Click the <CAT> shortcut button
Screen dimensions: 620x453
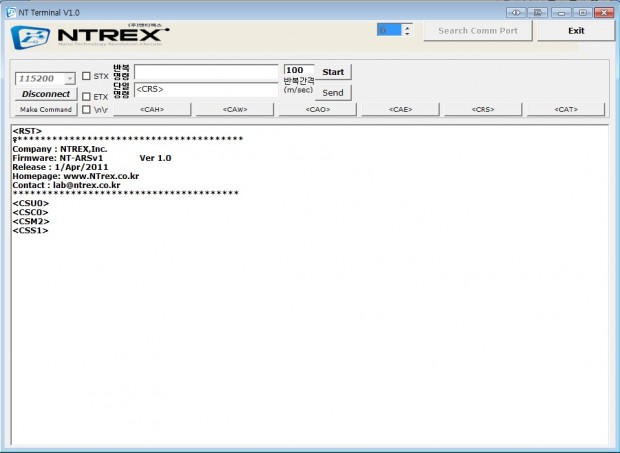[x=566, y=109]
